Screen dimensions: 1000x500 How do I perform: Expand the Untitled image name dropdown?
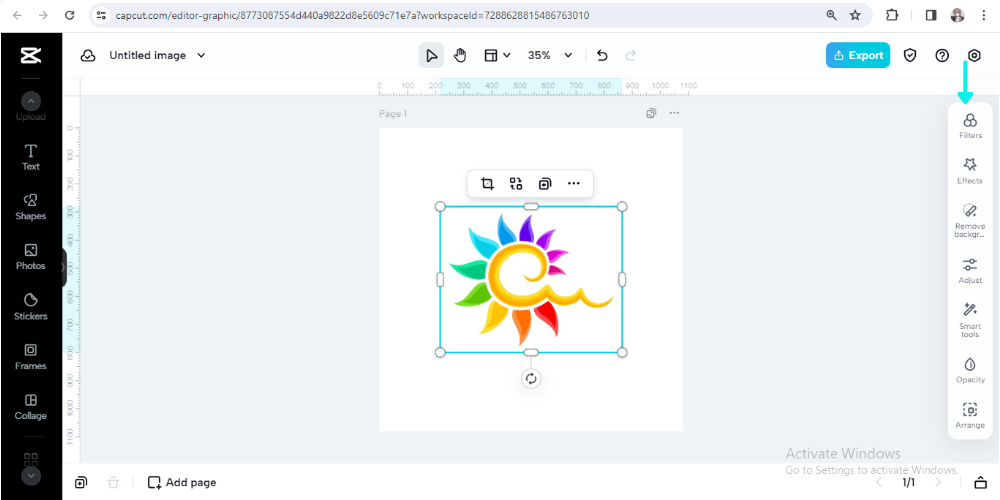pyautogui.click(x=201, y=55)
